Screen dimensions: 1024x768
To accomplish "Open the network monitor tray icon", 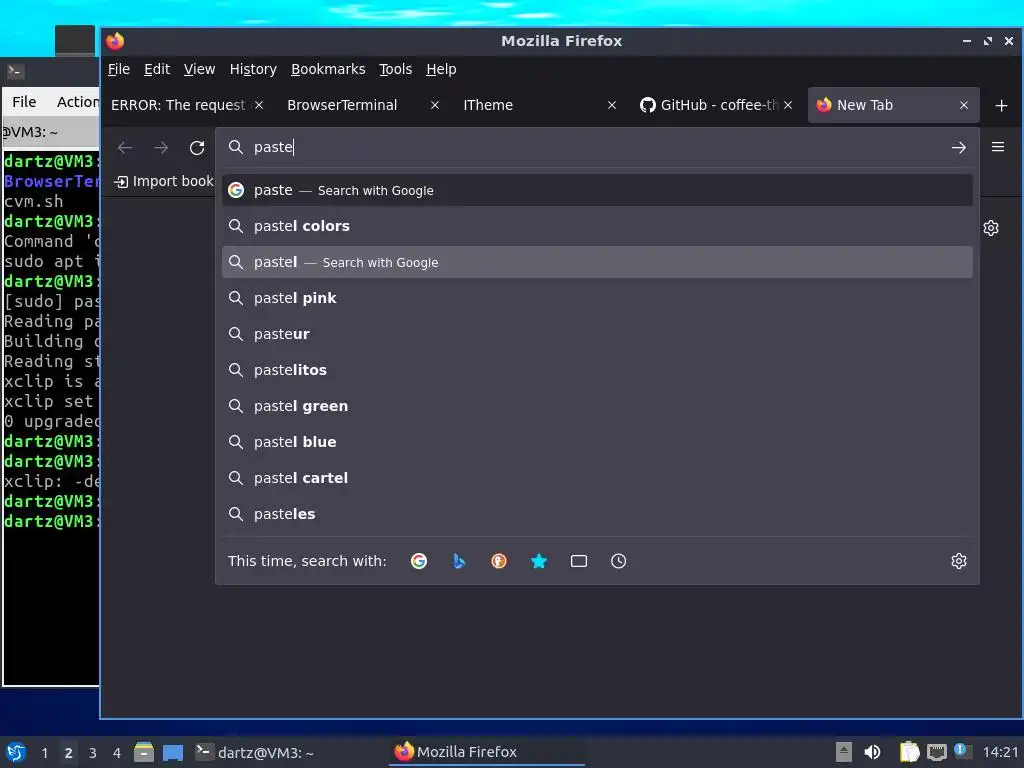I will point(936,752).
